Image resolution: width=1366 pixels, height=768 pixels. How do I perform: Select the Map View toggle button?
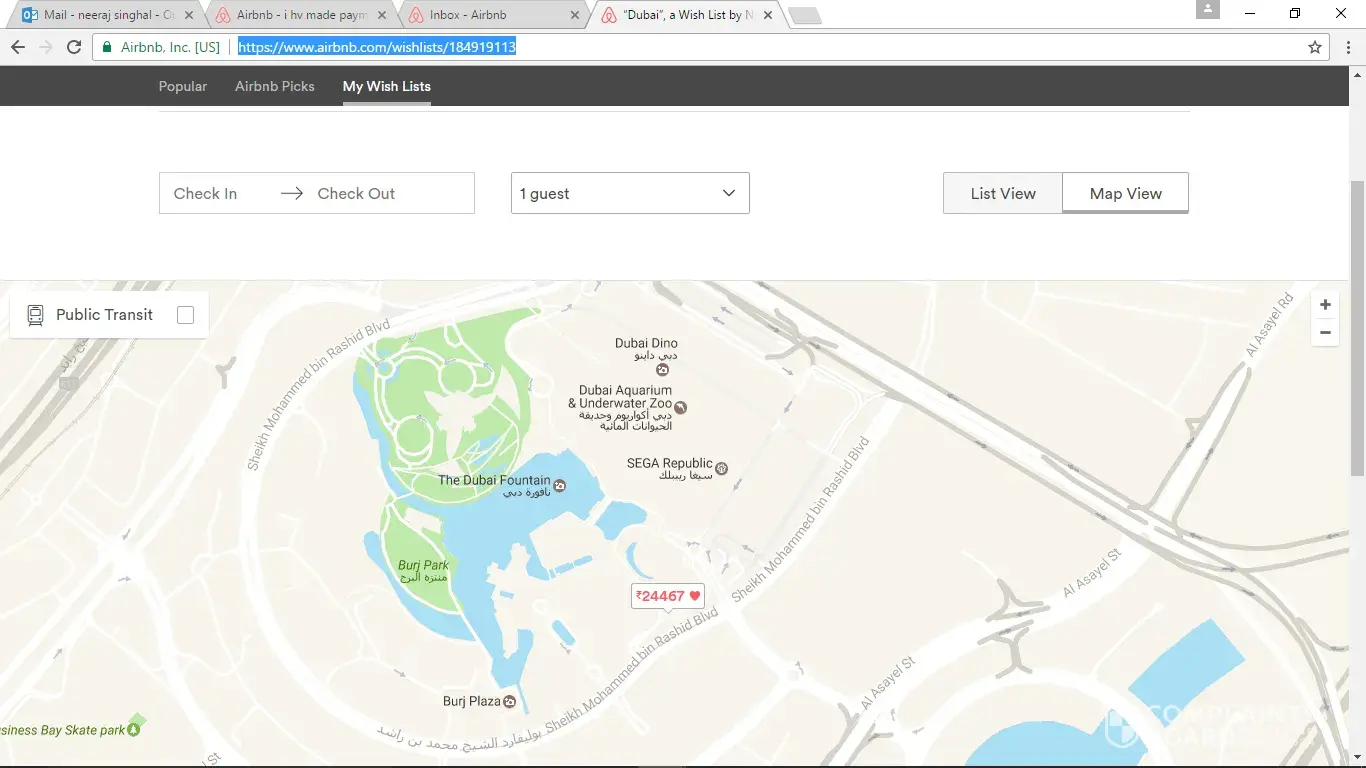[x=1125, y=193]
